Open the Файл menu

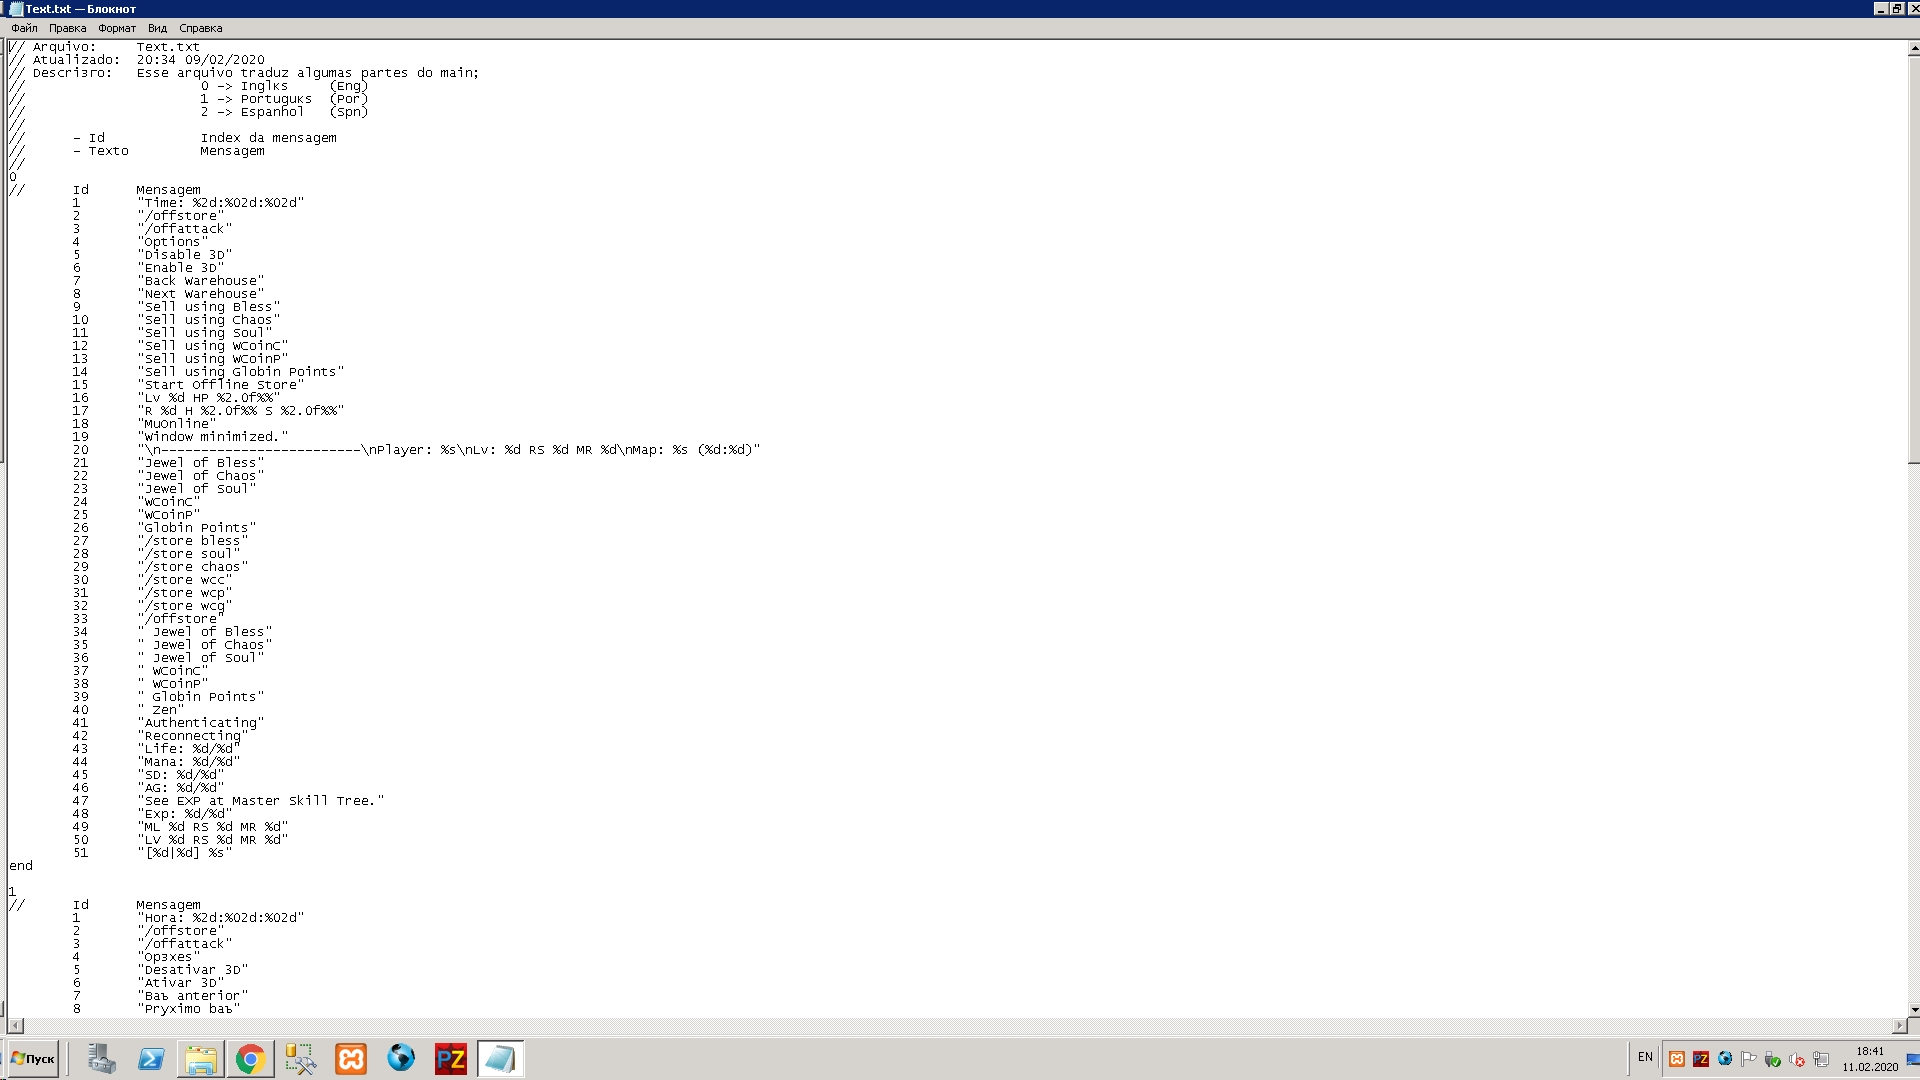(24, 28)
